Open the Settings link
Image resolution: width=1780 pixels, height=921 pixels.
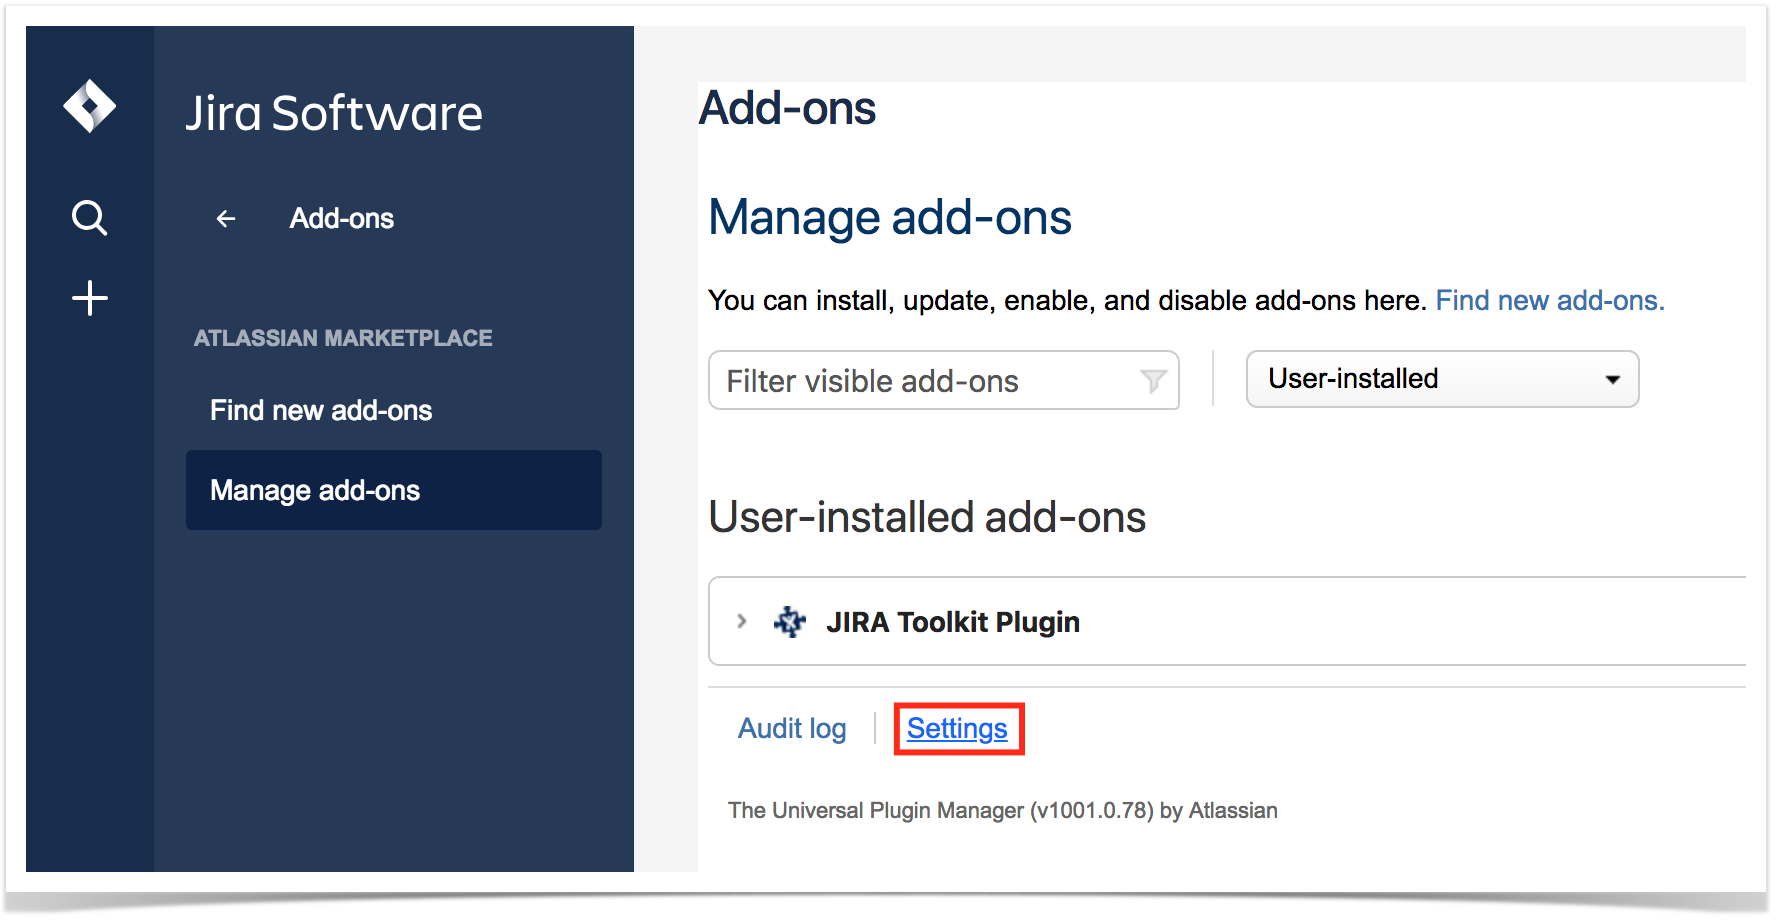point(957,728)
